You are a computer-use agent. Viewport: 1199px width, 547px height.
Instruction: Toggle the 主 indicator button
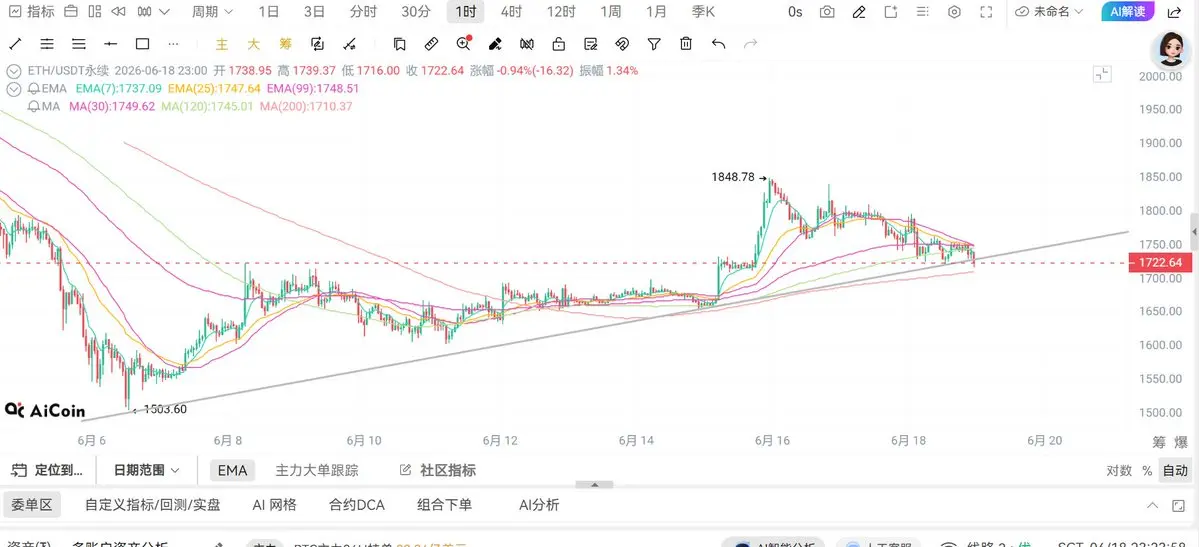pyautogui.click(x=222, y=44)
